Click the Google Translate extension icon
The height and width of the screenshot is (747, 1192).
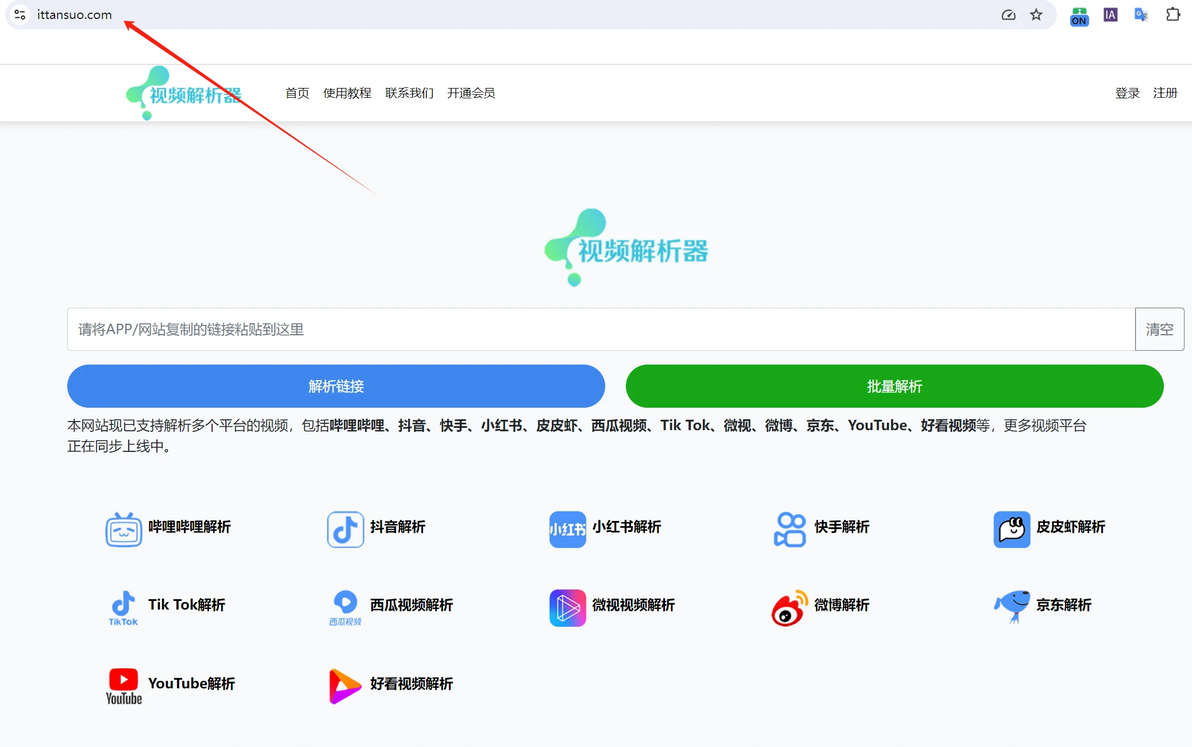(1141, 14)
